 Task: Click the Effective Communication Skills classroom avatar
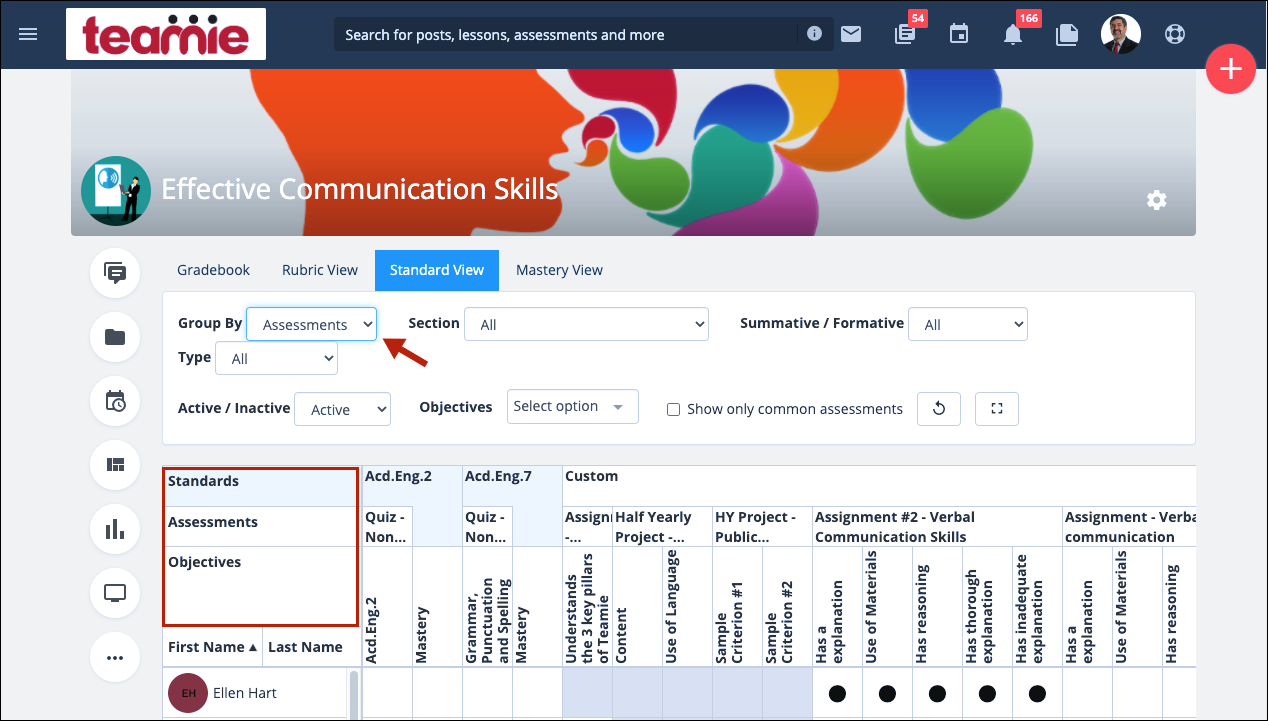[x=116, y=191]
